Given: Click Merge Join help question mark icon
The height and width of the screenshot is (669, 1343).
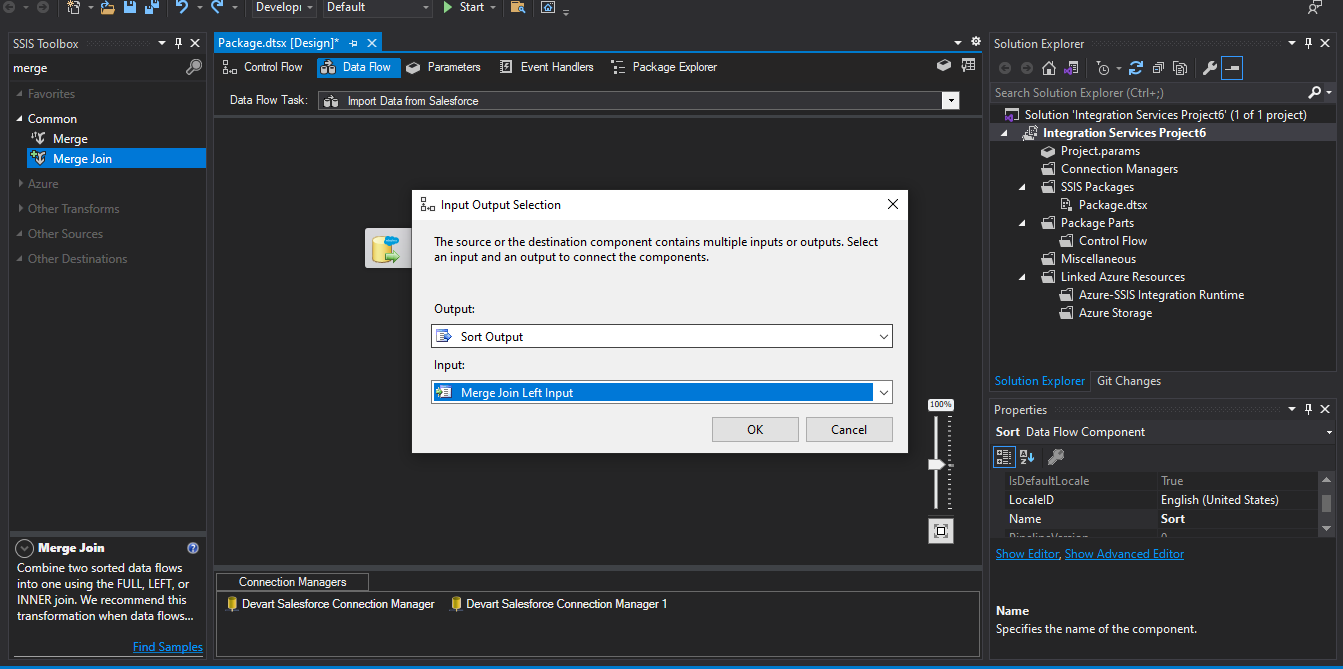Looking at the screenshot, I should coord(193,548).
